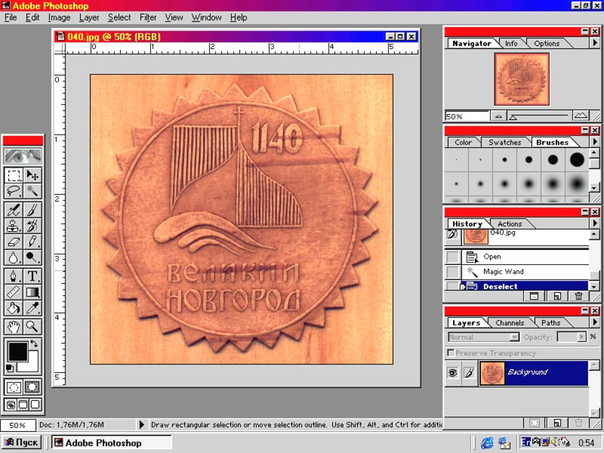Select the Rectangular Marquee tool

[x=14, y=176]
